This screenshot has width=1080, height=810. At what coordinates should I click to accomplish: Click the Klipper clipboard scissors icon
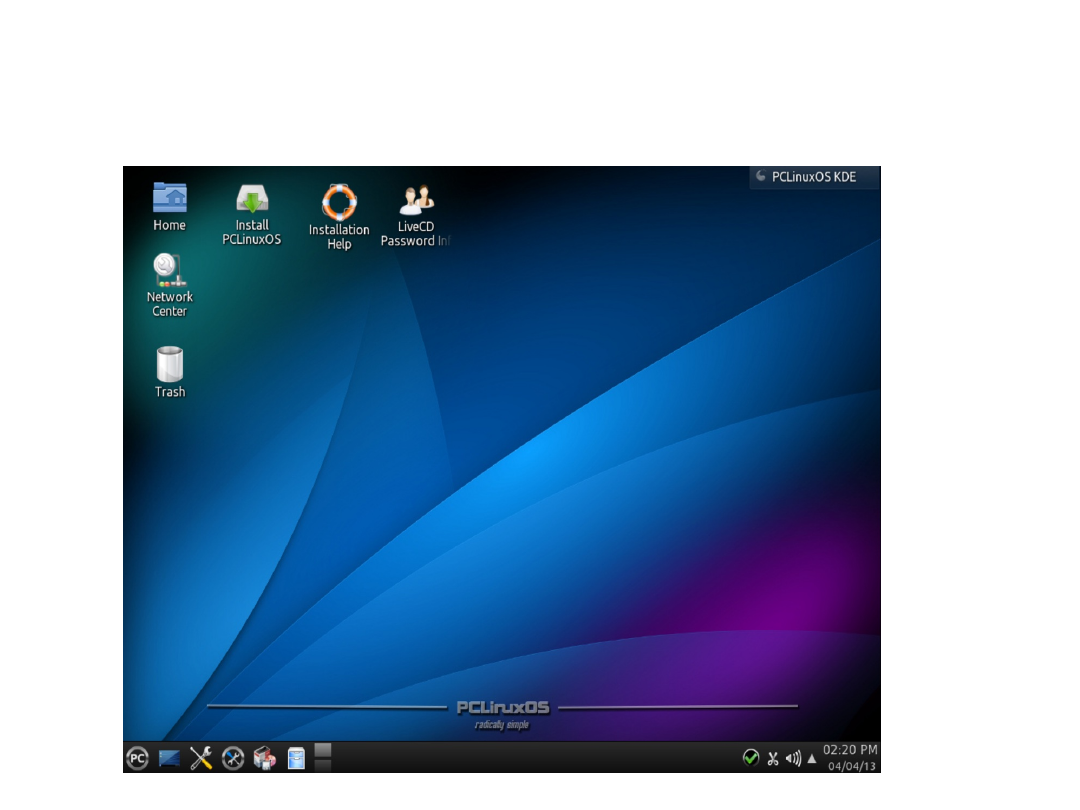(x=772, y=758)
